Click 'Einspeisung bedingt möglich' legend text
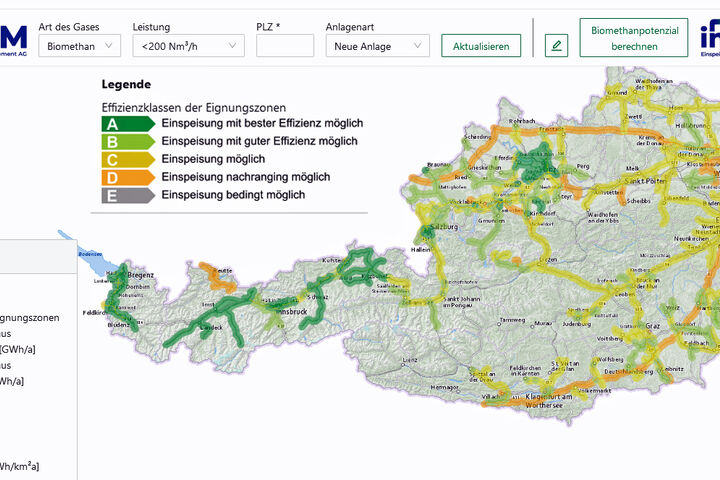720x480 pixels. [233, 195]
